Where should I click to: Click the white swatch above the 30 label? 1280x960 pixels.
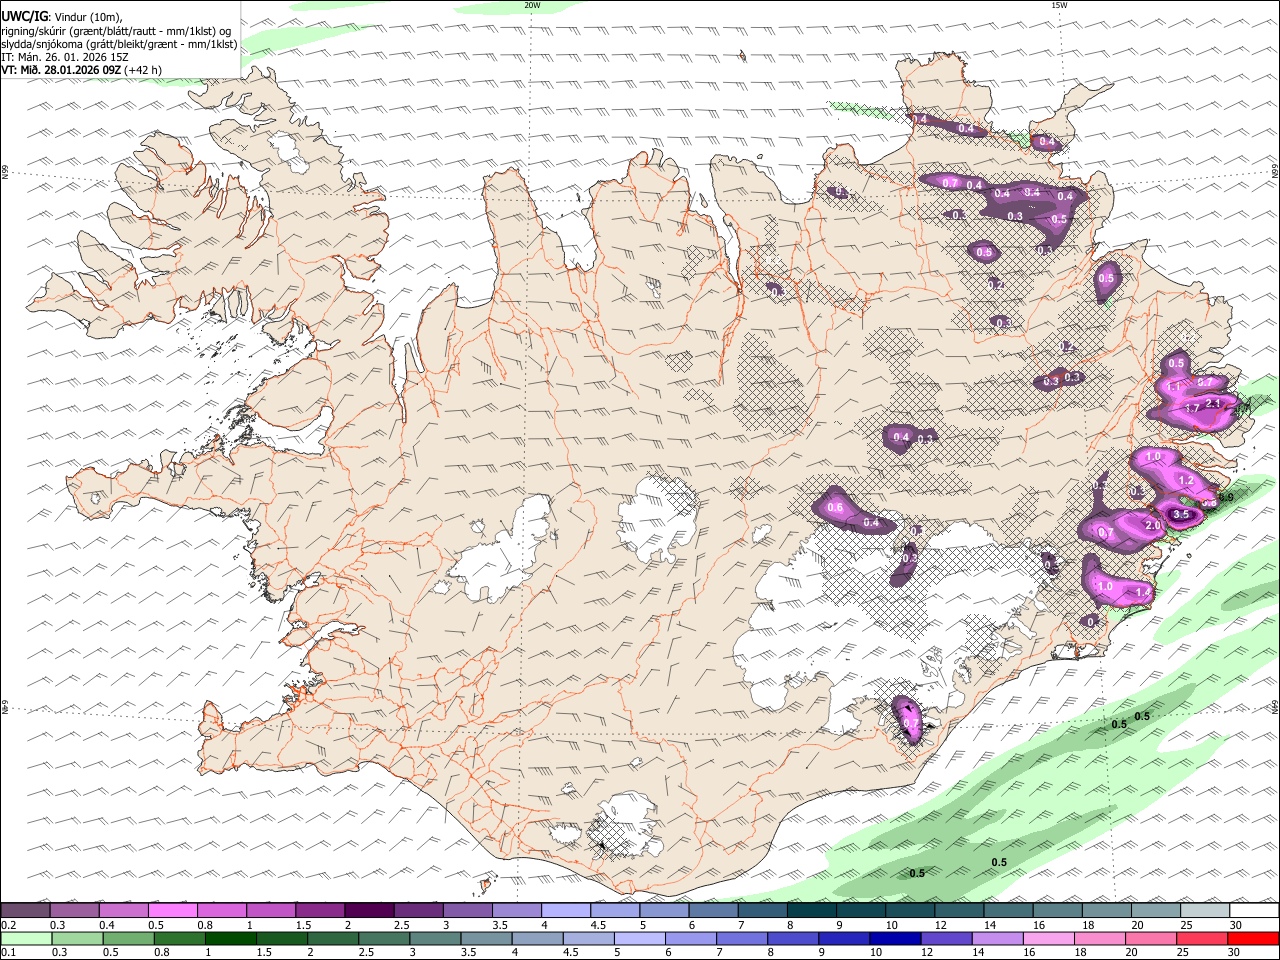pyautogui.click(x=1255, y=910)
